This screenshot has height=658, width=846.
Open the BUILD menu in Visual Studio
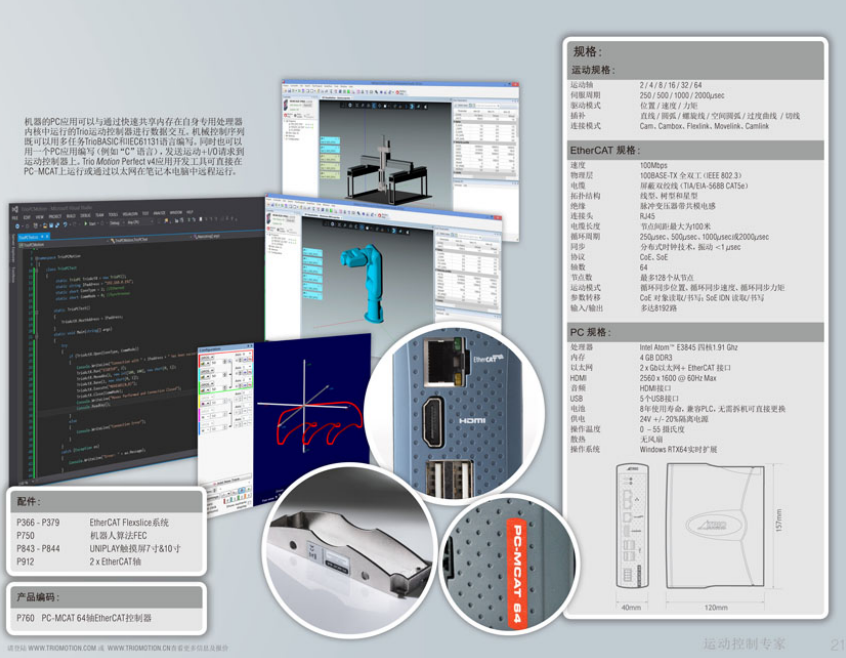[71, 216]
